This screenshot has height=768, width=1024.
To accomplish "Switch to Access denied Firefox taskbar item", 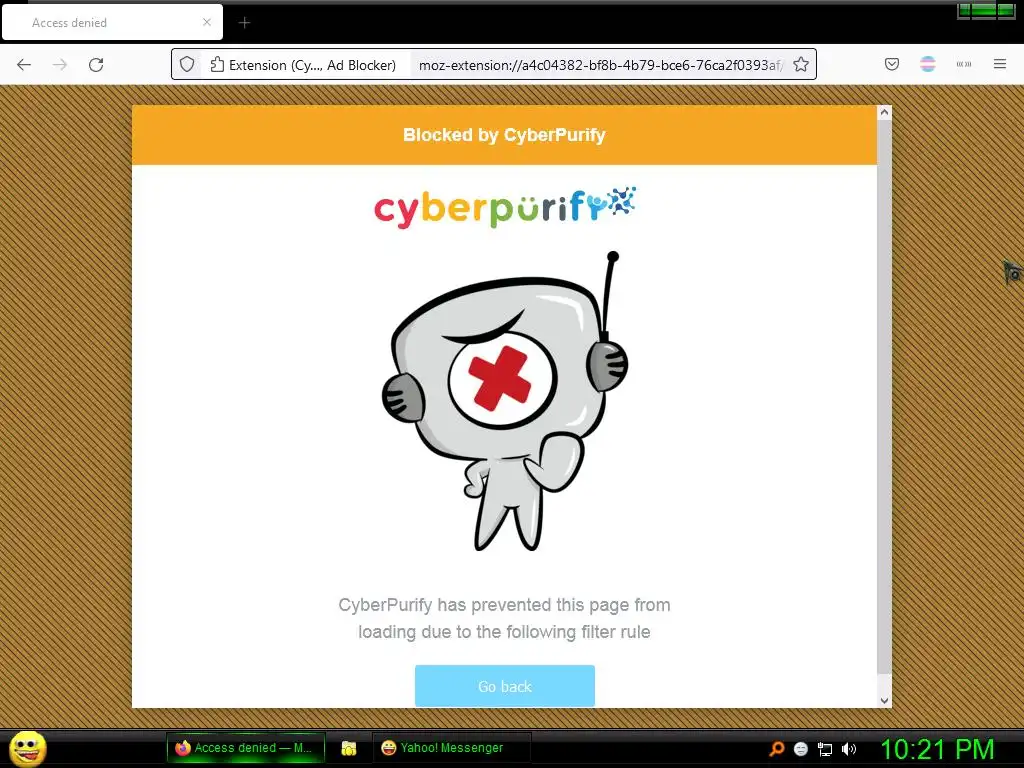I will (x=246, y=748).
